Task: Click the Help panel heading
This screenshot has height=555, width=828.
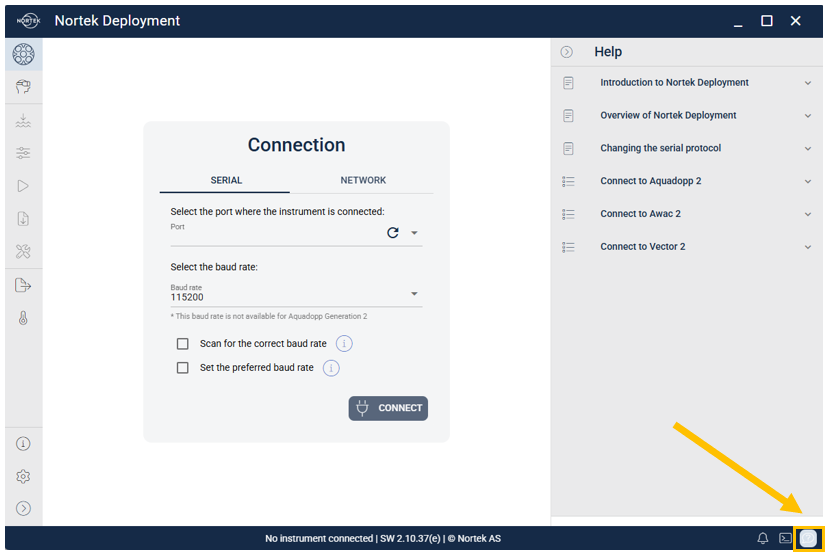Action: (x=608, y=52)
